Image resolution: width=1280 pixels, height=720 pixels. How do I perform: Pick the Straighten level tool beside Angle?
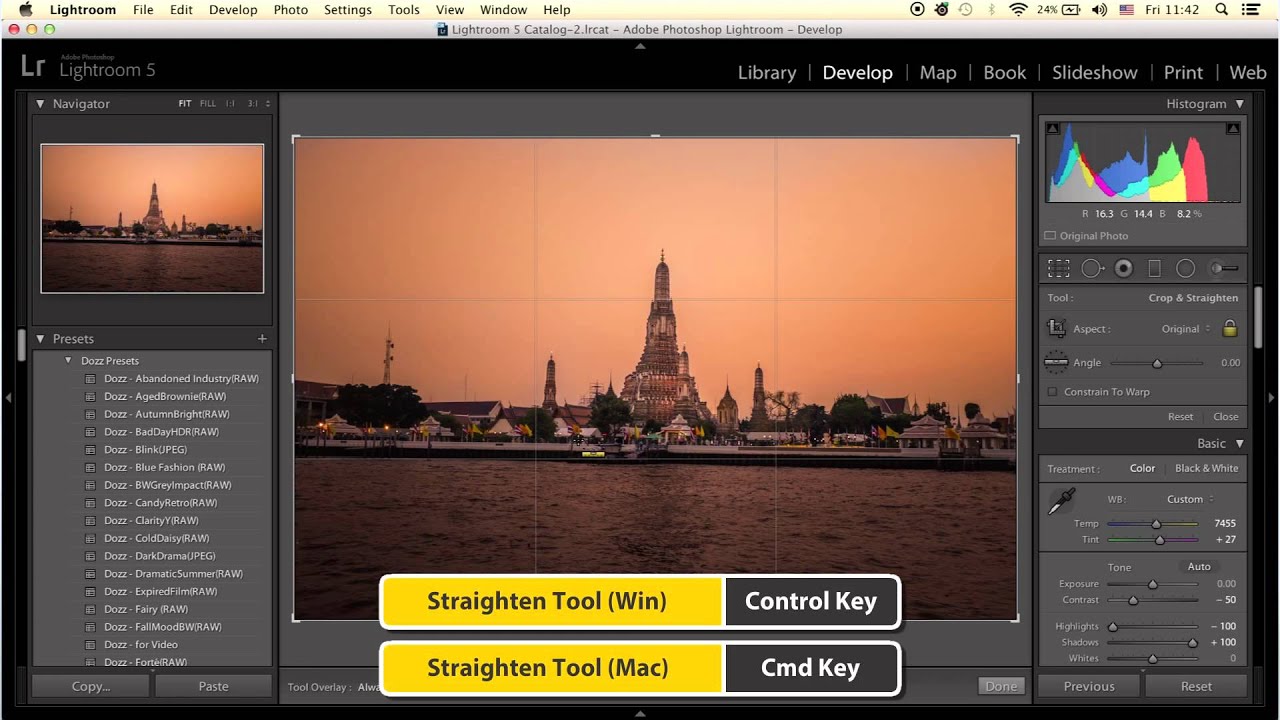[x=1056, y=362]
